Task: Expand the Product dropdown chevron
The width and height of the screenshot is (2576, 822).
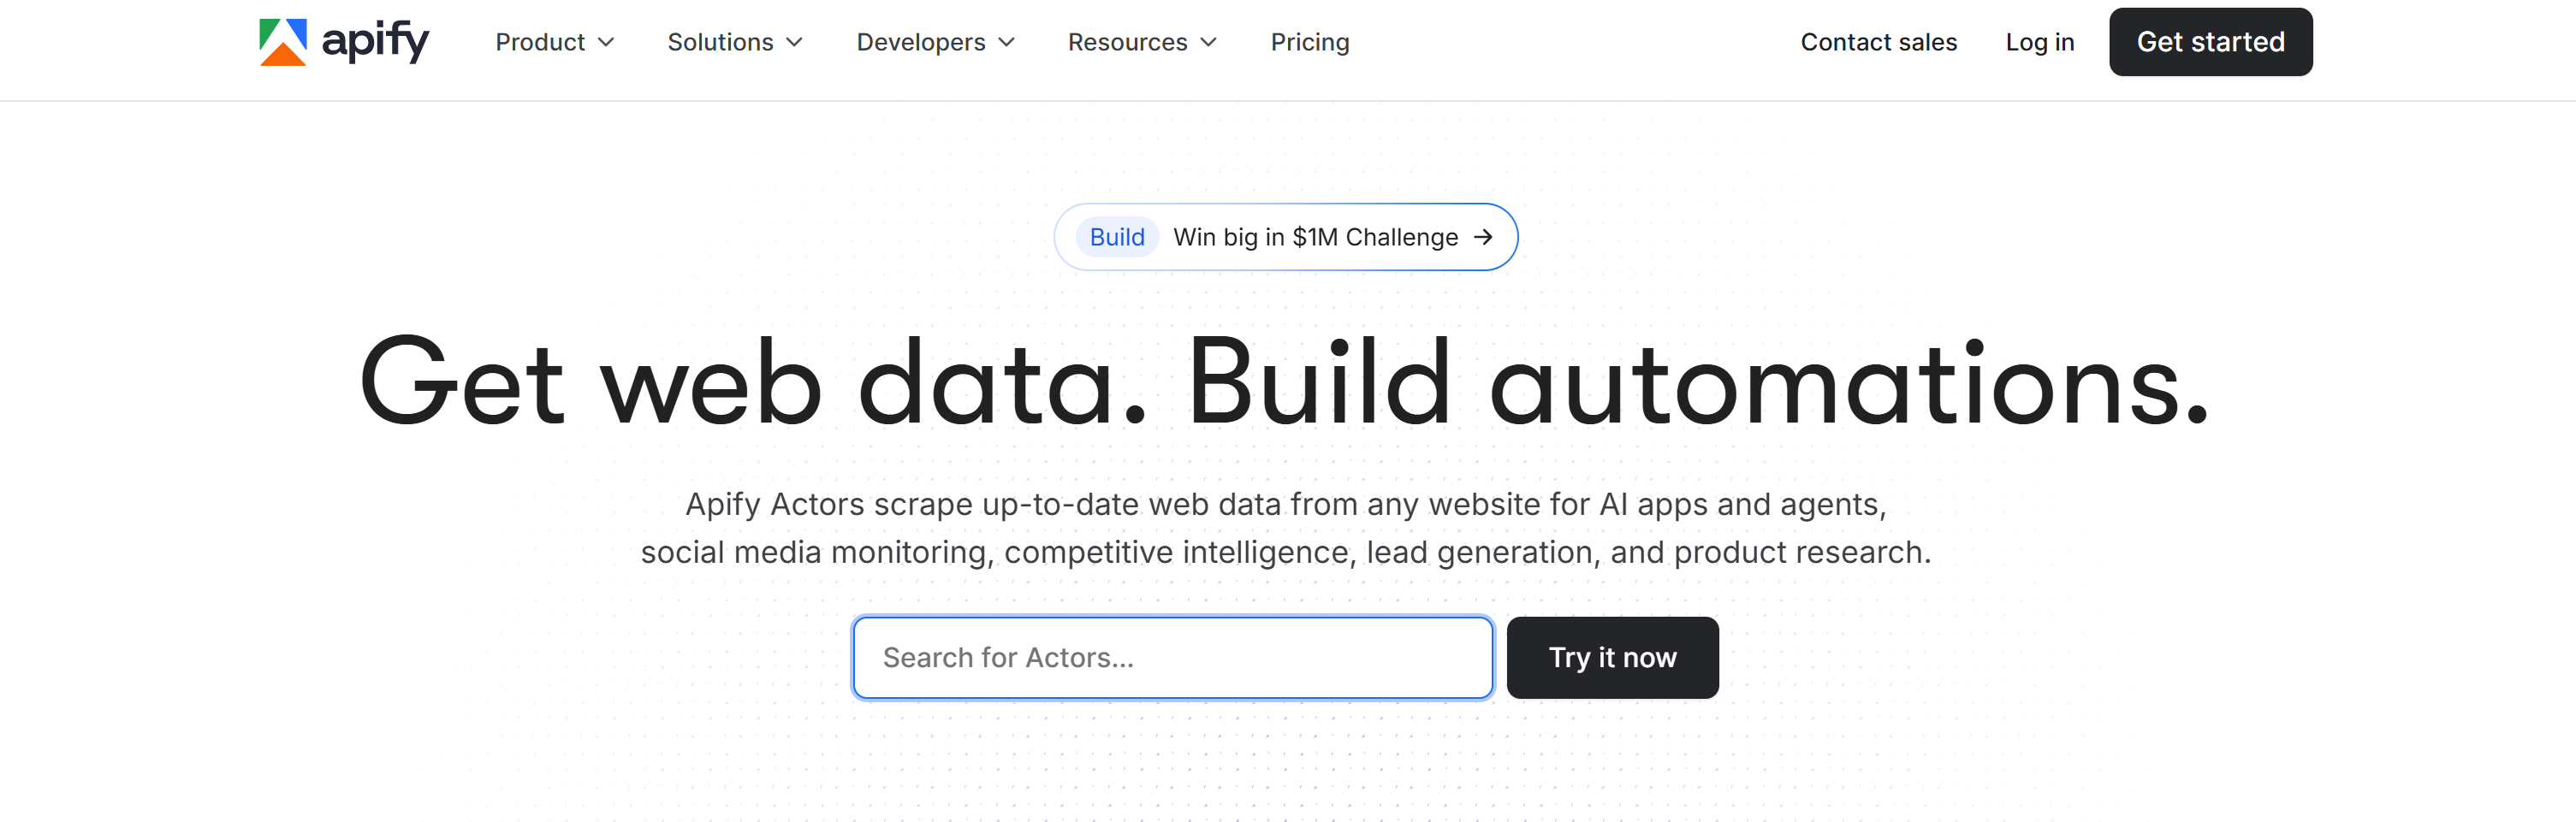Action: click(606, 42)
